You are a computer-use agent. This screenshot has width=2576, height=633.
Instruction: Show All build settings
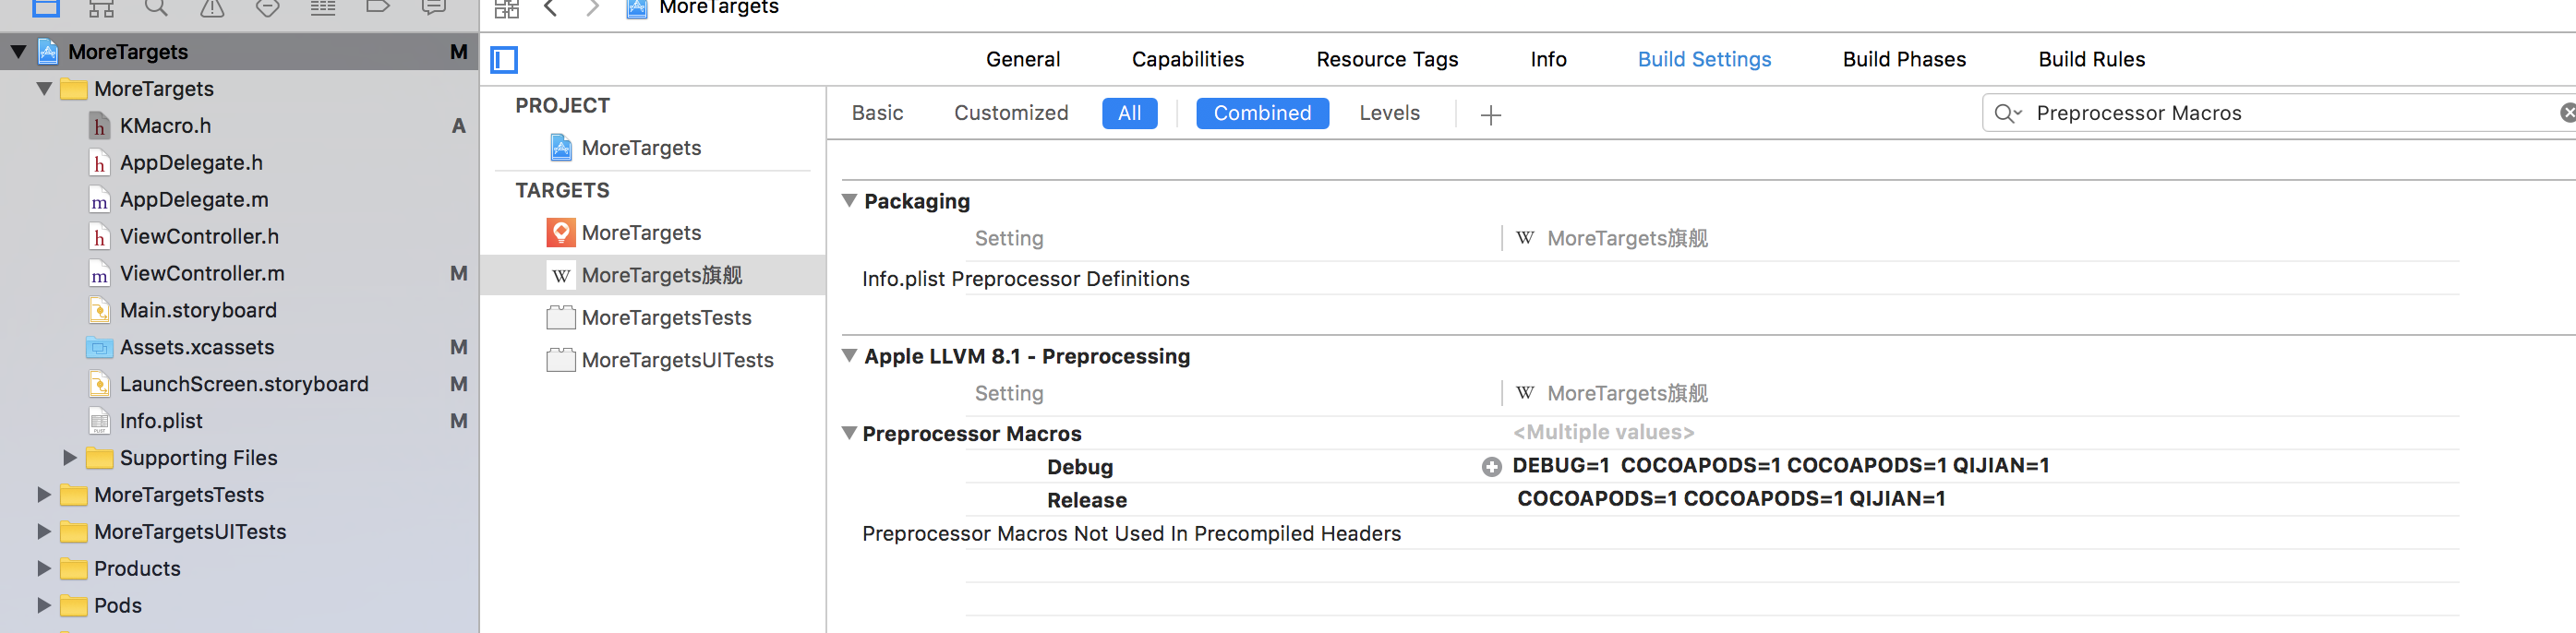(x=1129, y=113)
